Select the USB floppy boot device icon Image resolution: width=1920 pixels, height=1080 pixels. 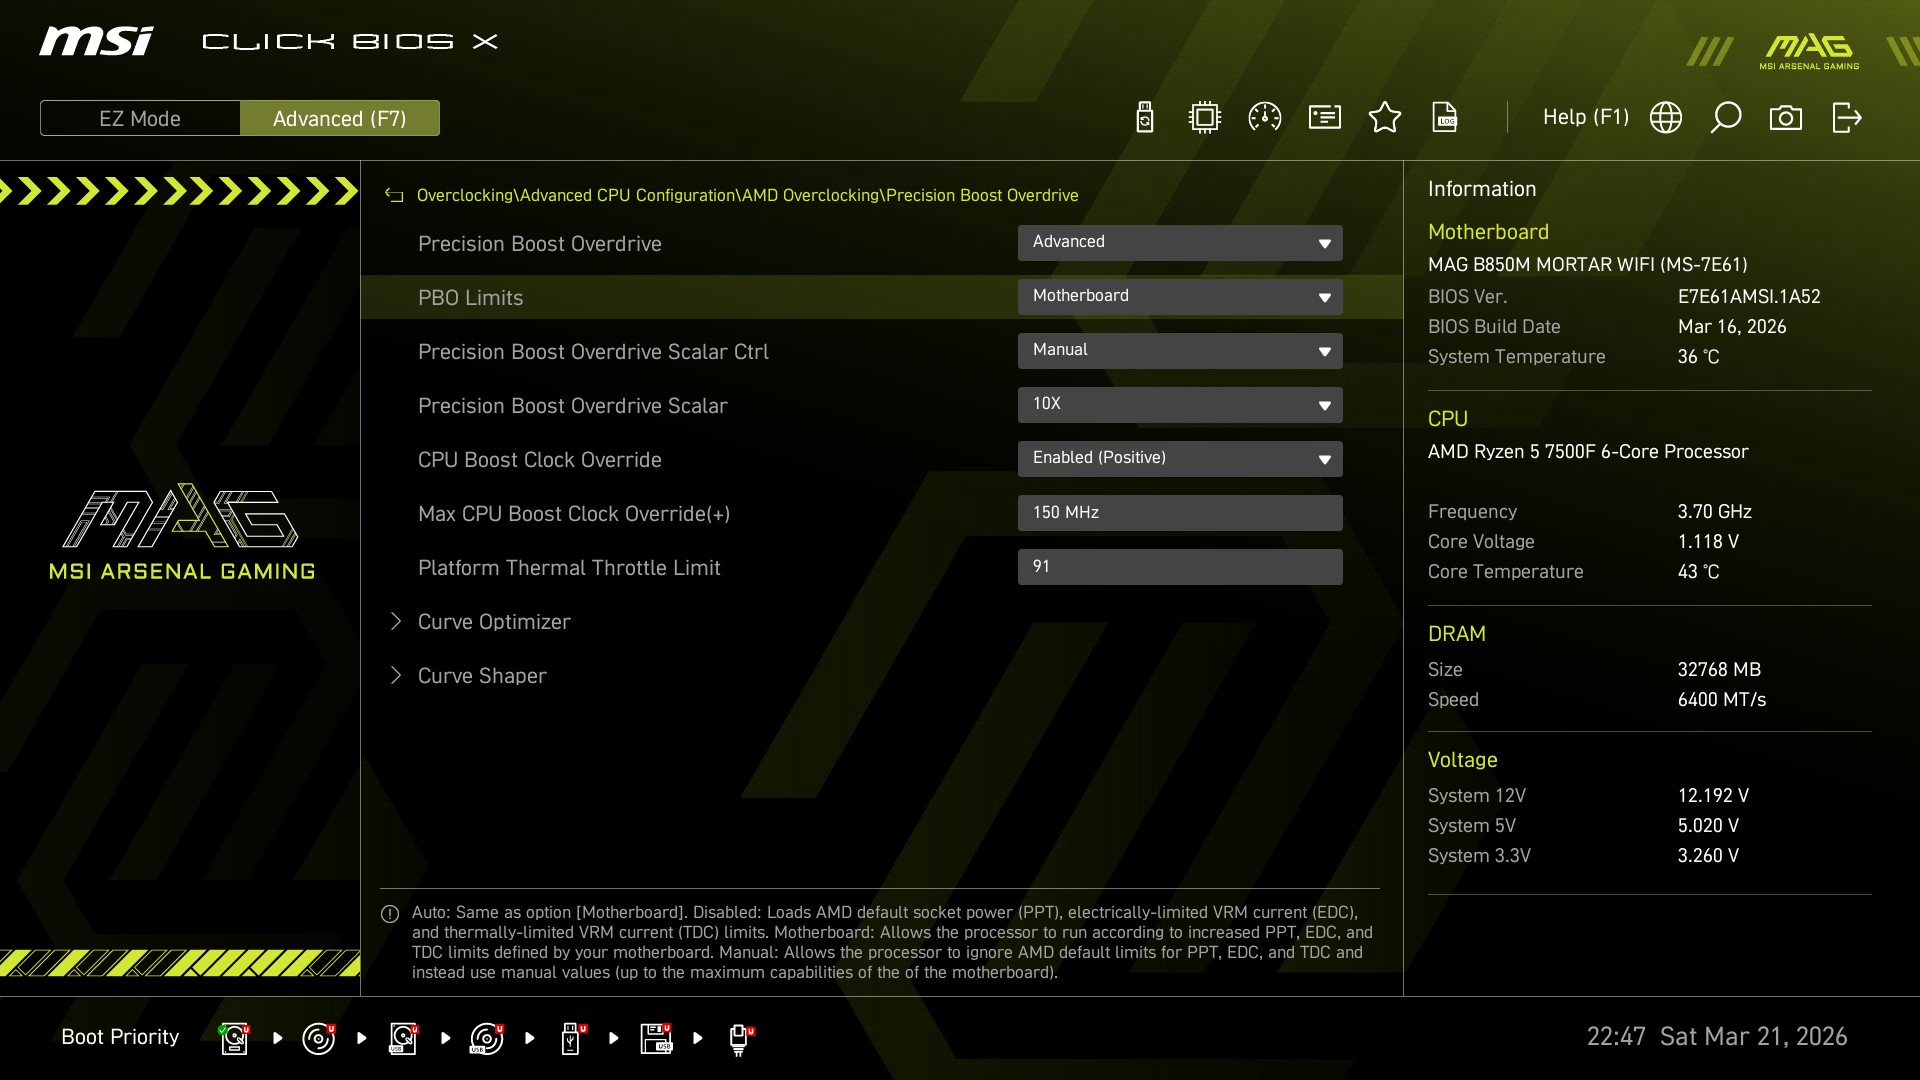656,1038
